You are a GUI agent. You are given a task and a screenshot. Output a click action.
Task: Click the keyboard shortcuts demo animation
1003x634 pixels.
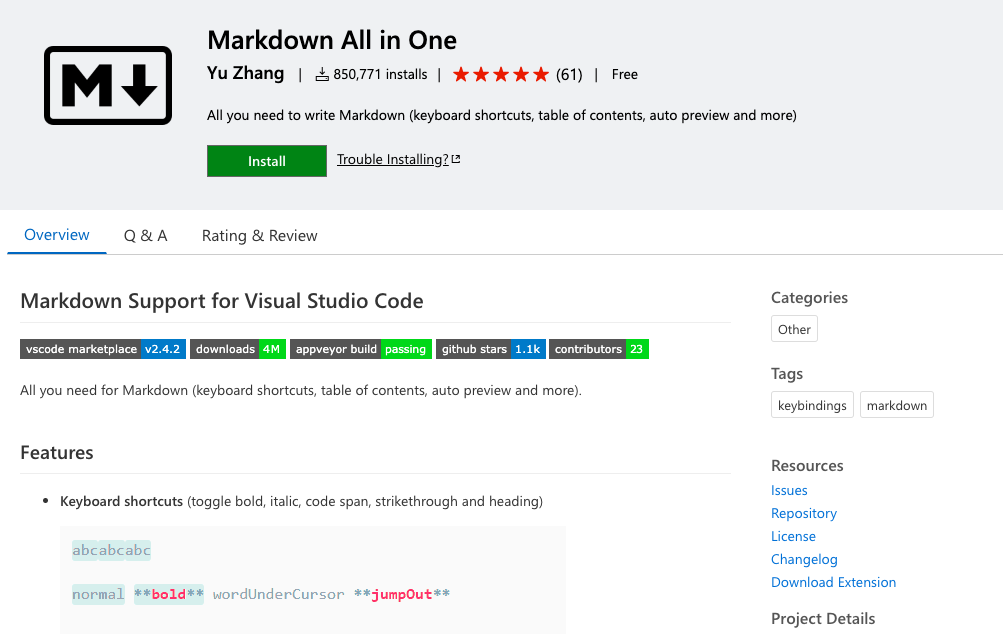313,580
